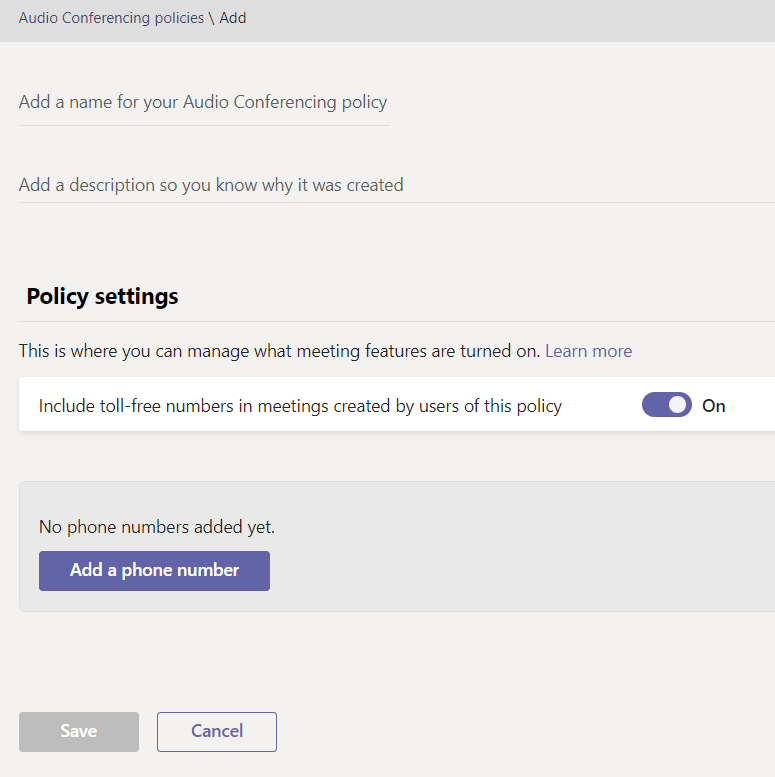Open Audio Conferencing policies breadcrumb link
The image size is (775, 777).
[x=111, y=18]
